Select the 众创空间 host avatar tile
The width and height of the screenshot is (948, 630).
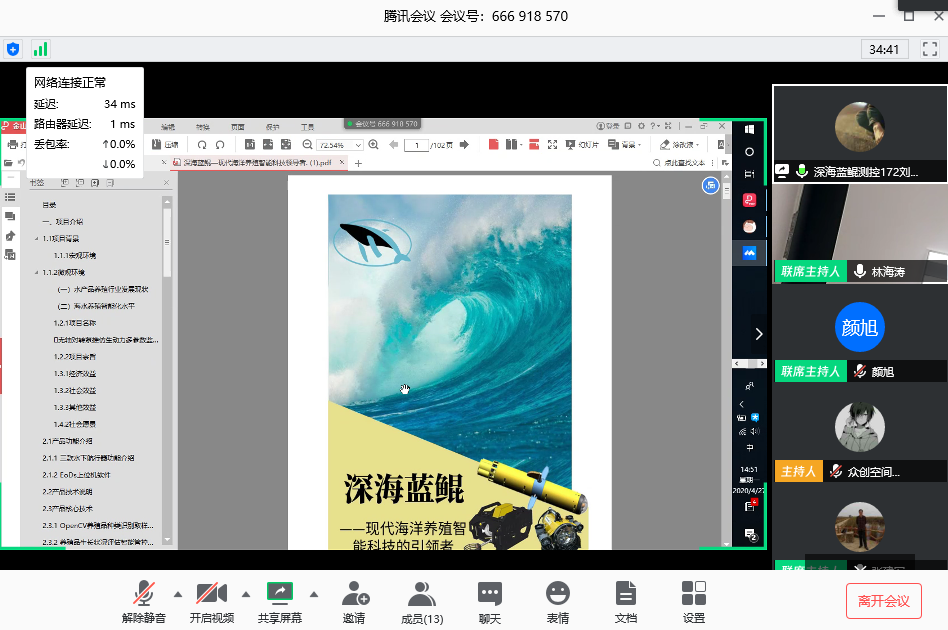859,431
